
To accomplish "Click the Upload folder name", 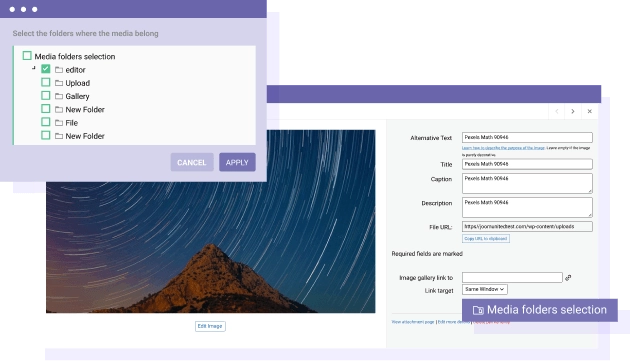I will pos(78,83).
